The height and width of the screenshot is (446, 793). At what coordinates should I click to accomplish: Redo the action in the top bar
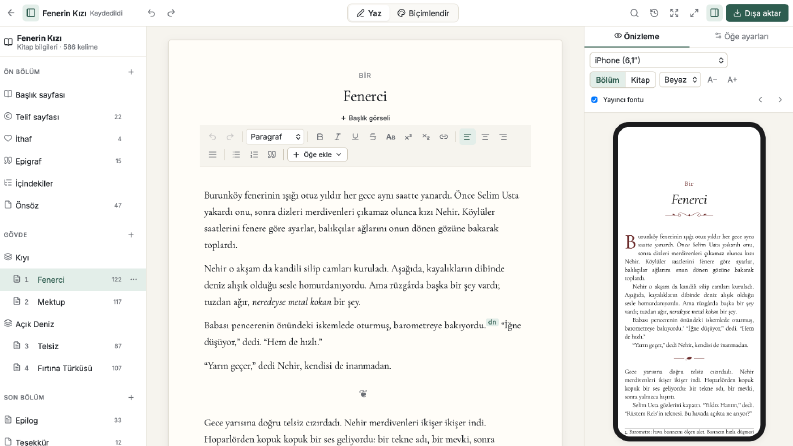tap(171, 13)
